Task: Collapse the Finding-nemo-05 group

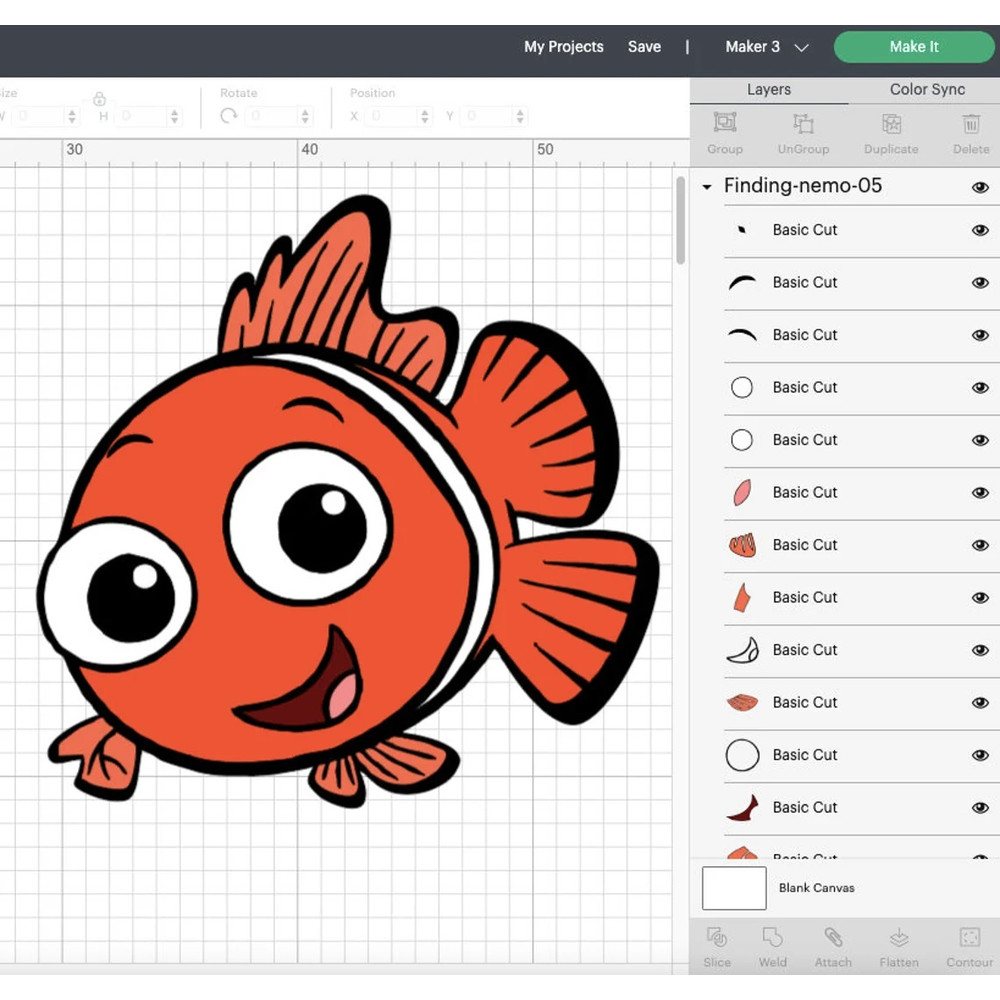Action: (706, 186)
